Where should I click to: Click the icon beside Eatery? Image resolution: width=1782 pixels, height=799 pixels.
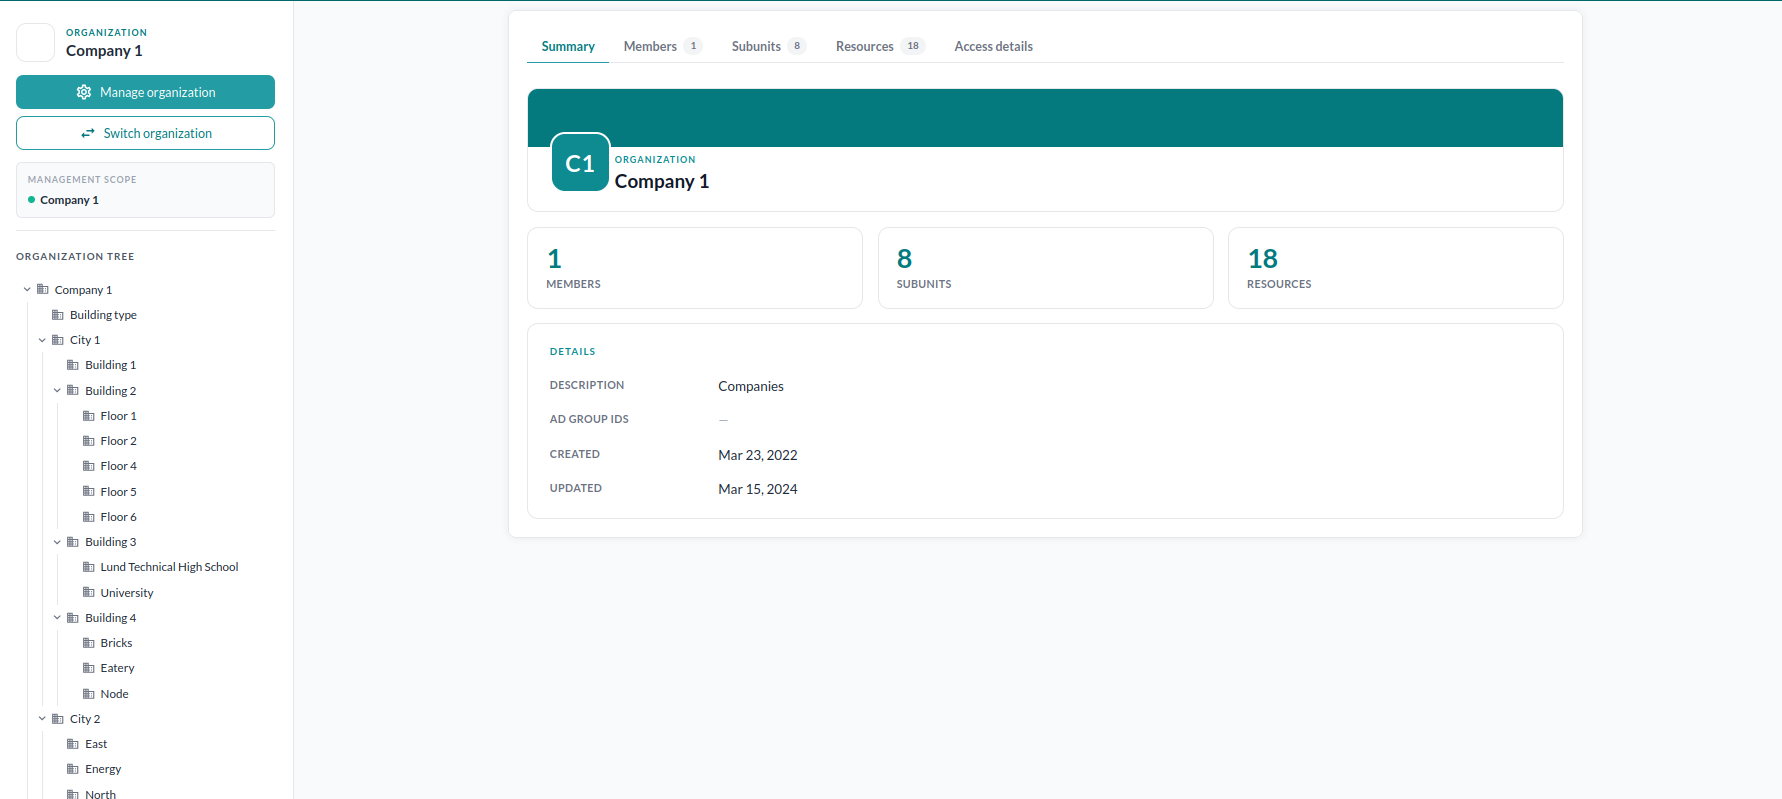click(x=89, y=668)
